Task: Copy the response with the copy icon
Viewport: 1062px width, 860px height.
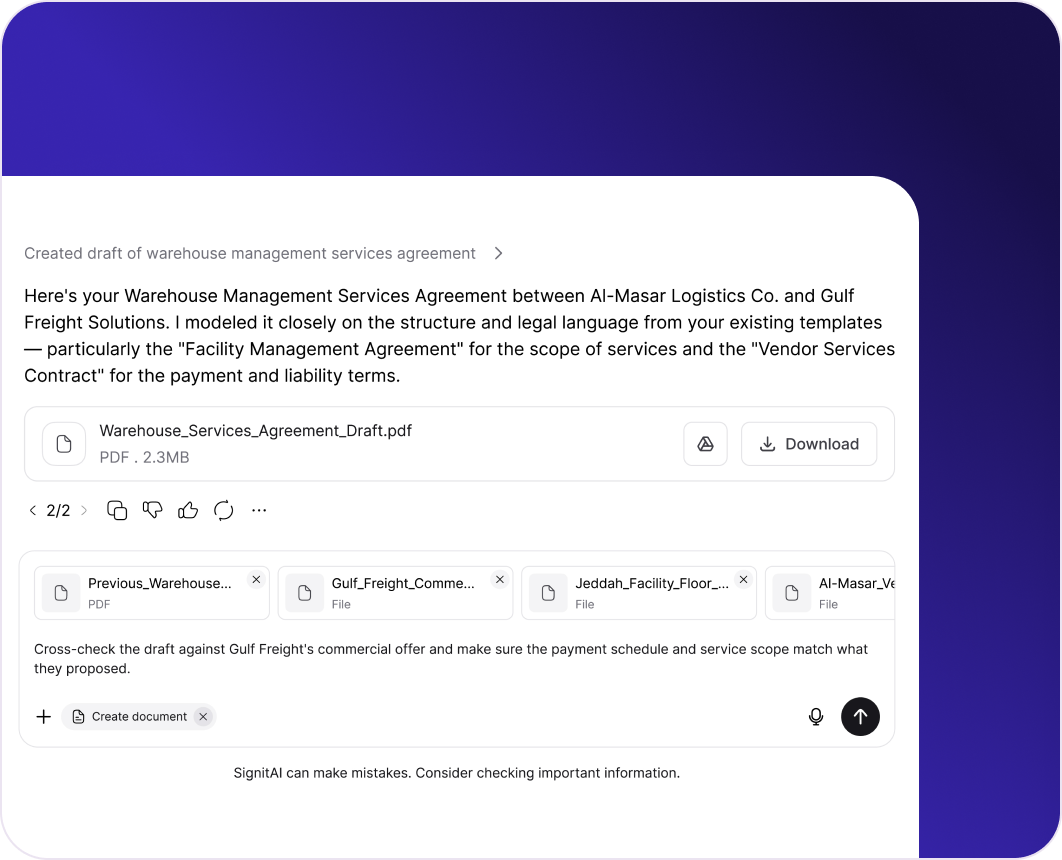Action: [117, 511]
